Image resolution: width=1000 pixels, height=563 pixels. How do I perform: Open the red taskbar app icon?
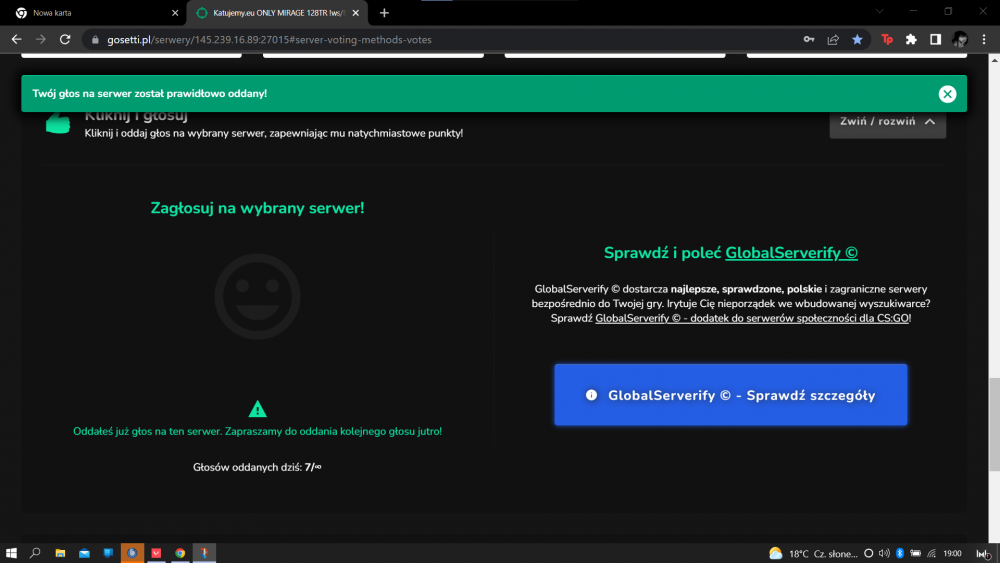pos(156,553)
